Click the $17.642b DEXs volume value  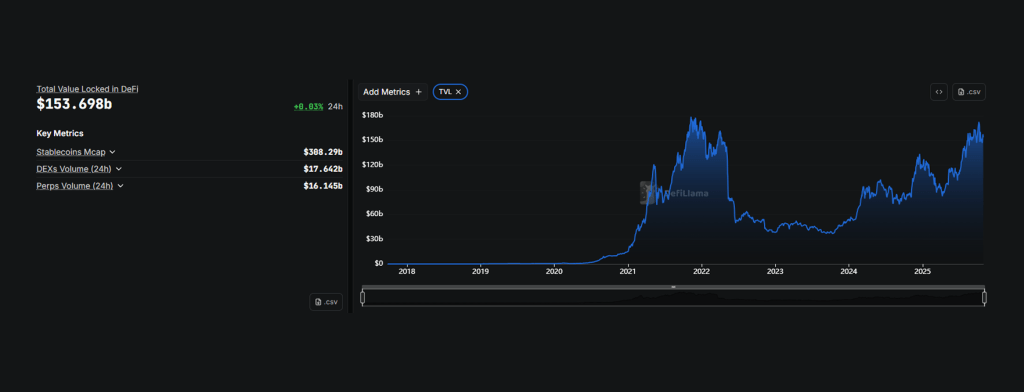click(x=323, y=169)
